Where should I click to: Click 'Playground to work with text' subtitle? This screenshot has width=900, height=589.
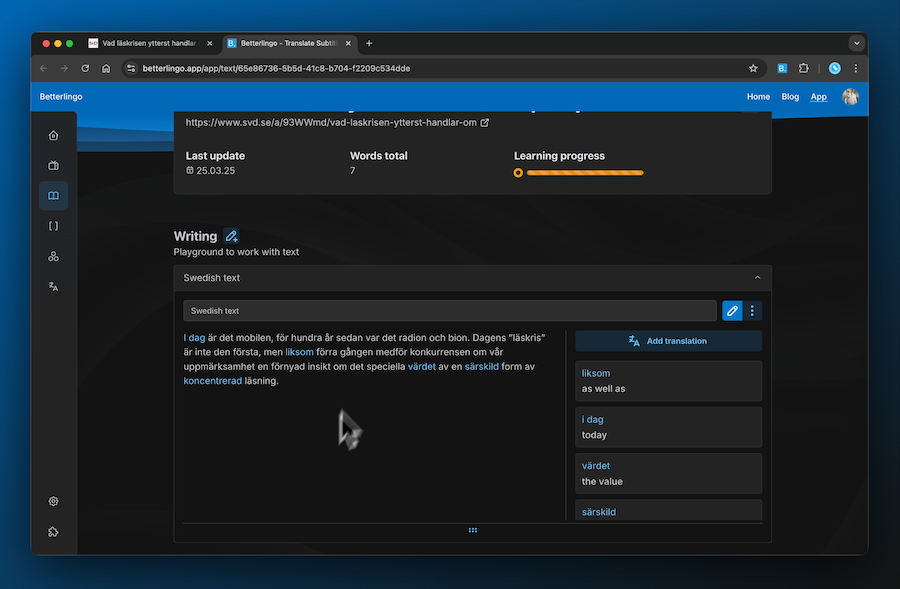pos(236,252)
